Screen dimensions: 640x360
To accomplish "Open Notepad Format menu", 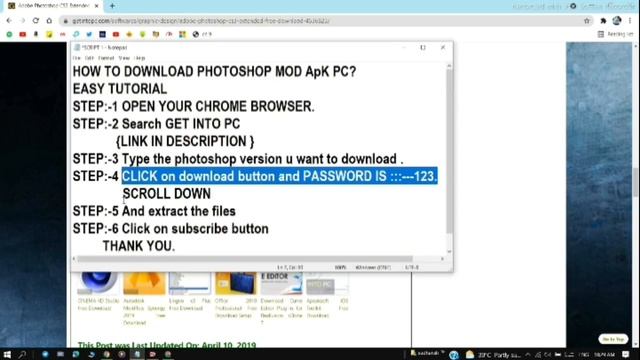I will pos(106,58).
